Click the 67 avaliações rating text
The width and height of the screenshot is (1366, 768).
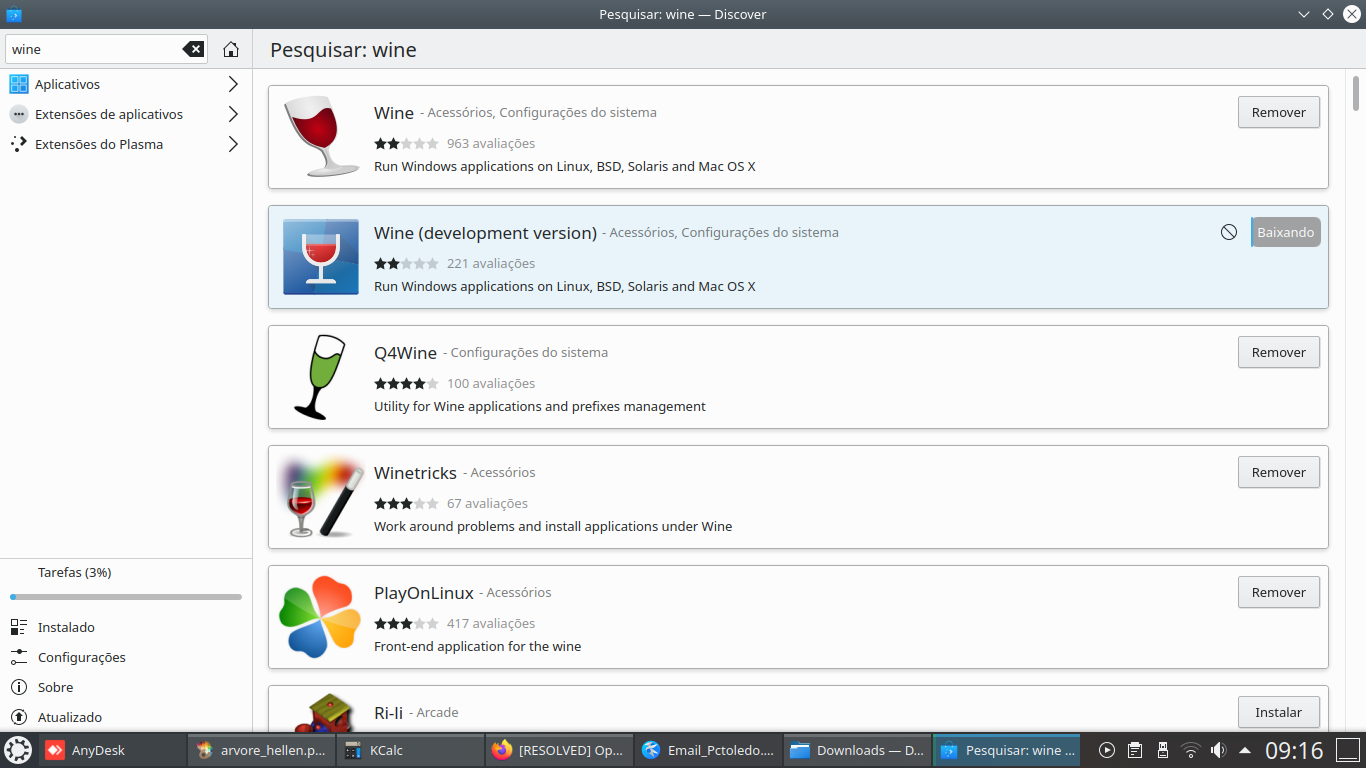pos(487,503)
